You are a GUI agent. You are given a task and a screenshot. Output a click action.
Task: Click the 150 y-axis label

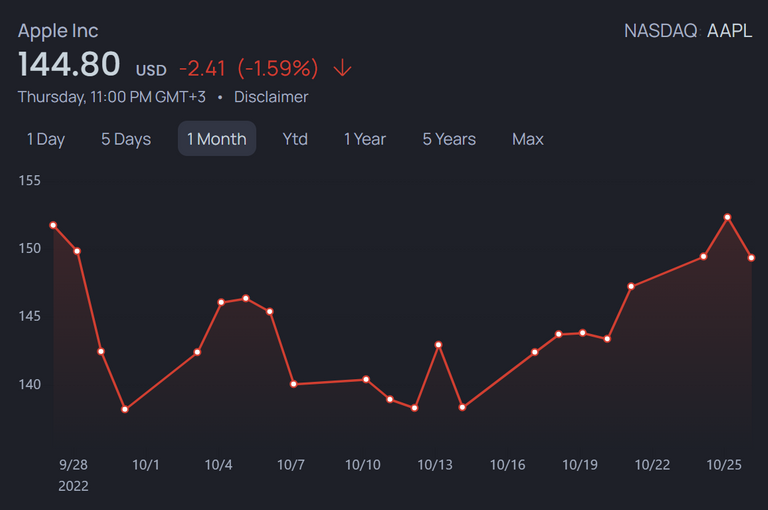coord(29,248)
